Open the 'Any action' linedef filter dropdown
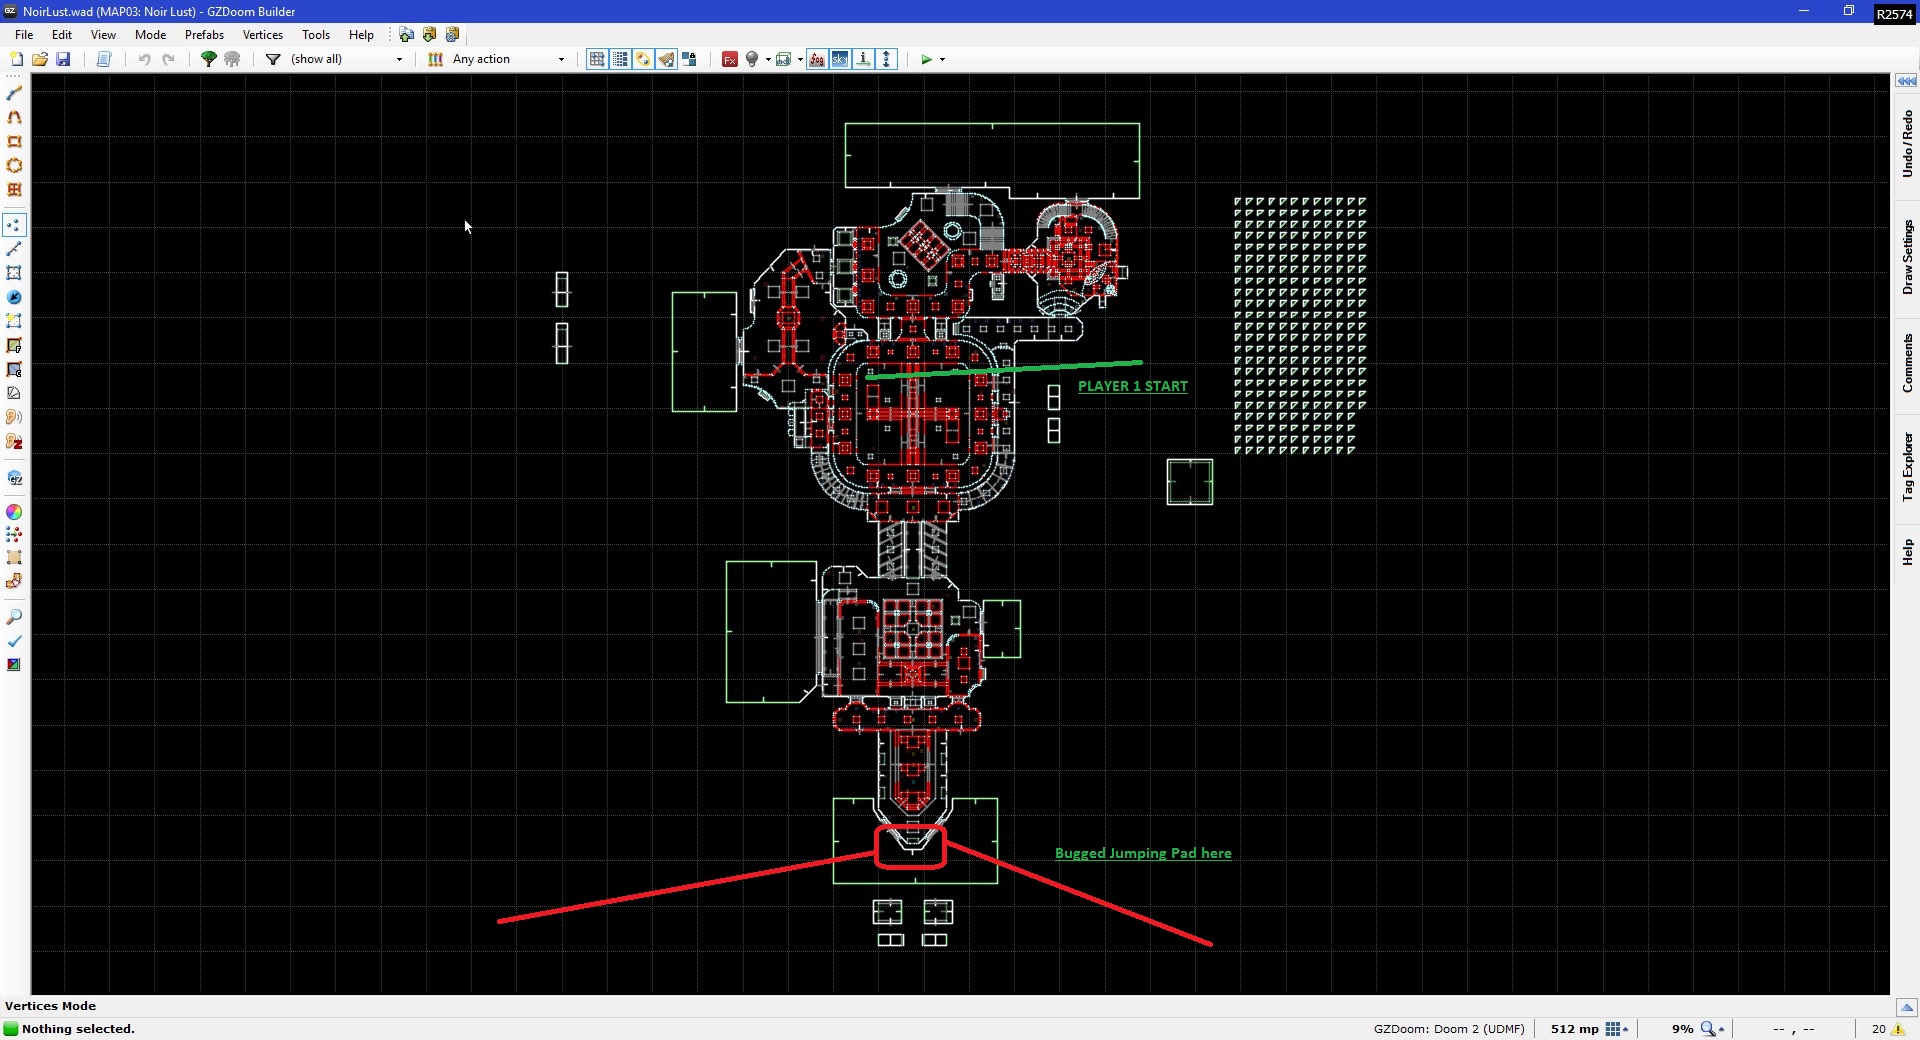Image resolution: width=1920 pixels, height=1040 pixels. point(560,59)
